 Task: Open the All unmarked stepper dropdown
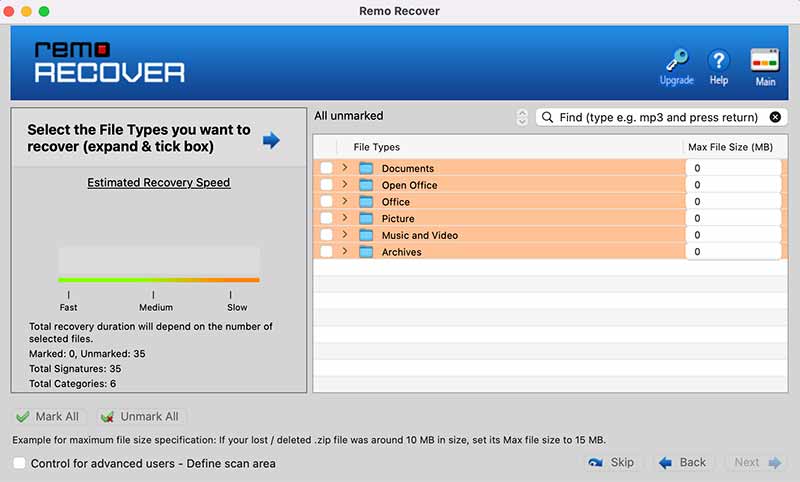click(x=522, y=117)
